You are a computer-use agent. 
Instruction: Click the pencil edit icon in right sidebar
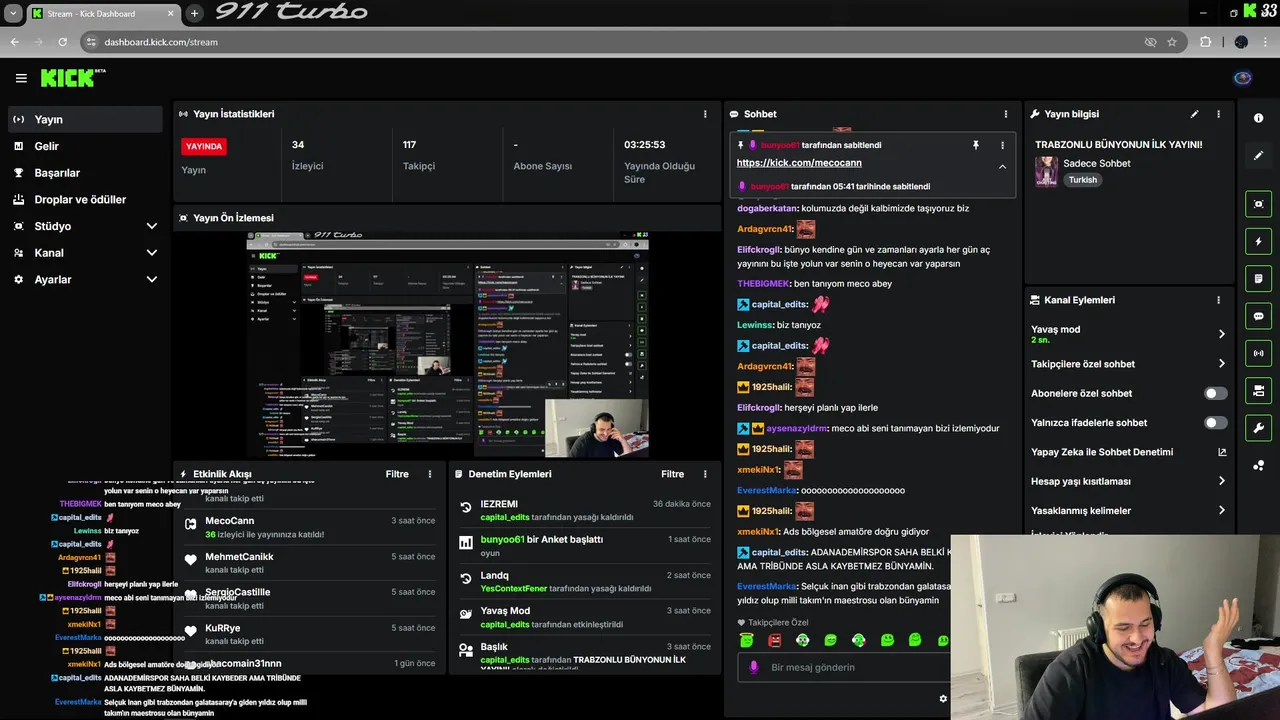pyautogui.click(x=1258, y=155)
